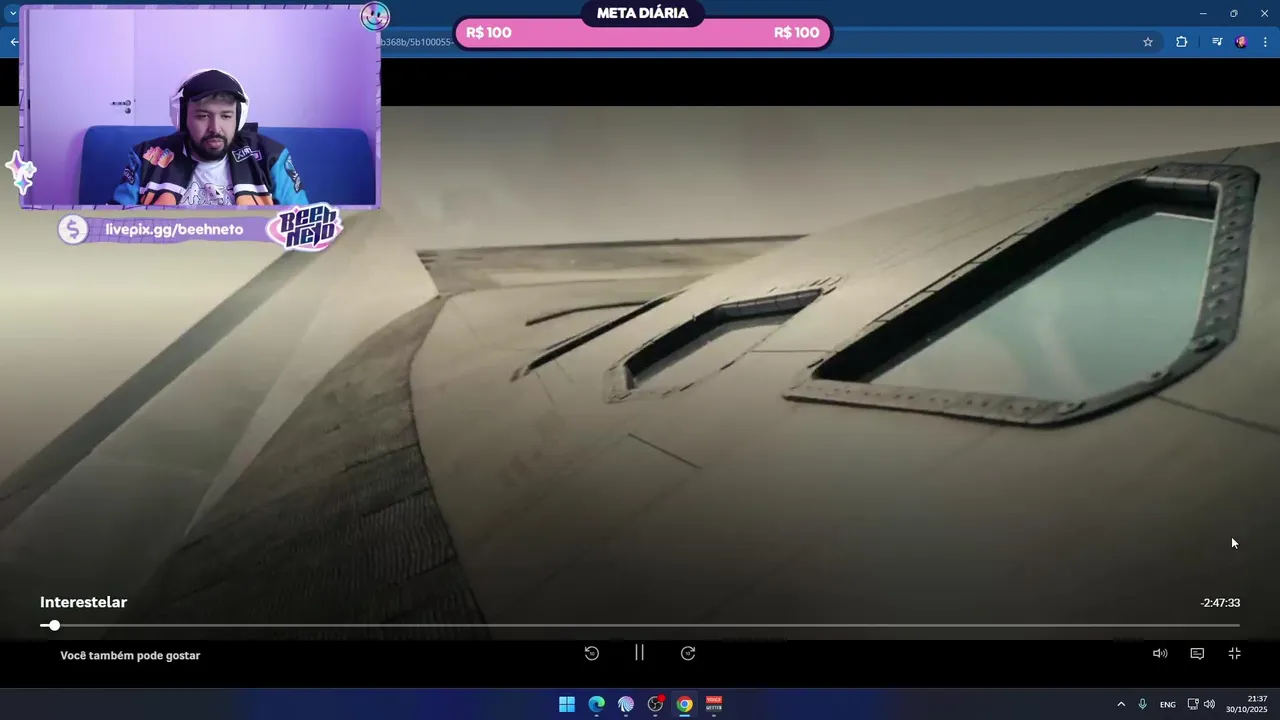
Task: Exit fullscreen player mode
Action: pyautogui.click(x=1235, y=653)
